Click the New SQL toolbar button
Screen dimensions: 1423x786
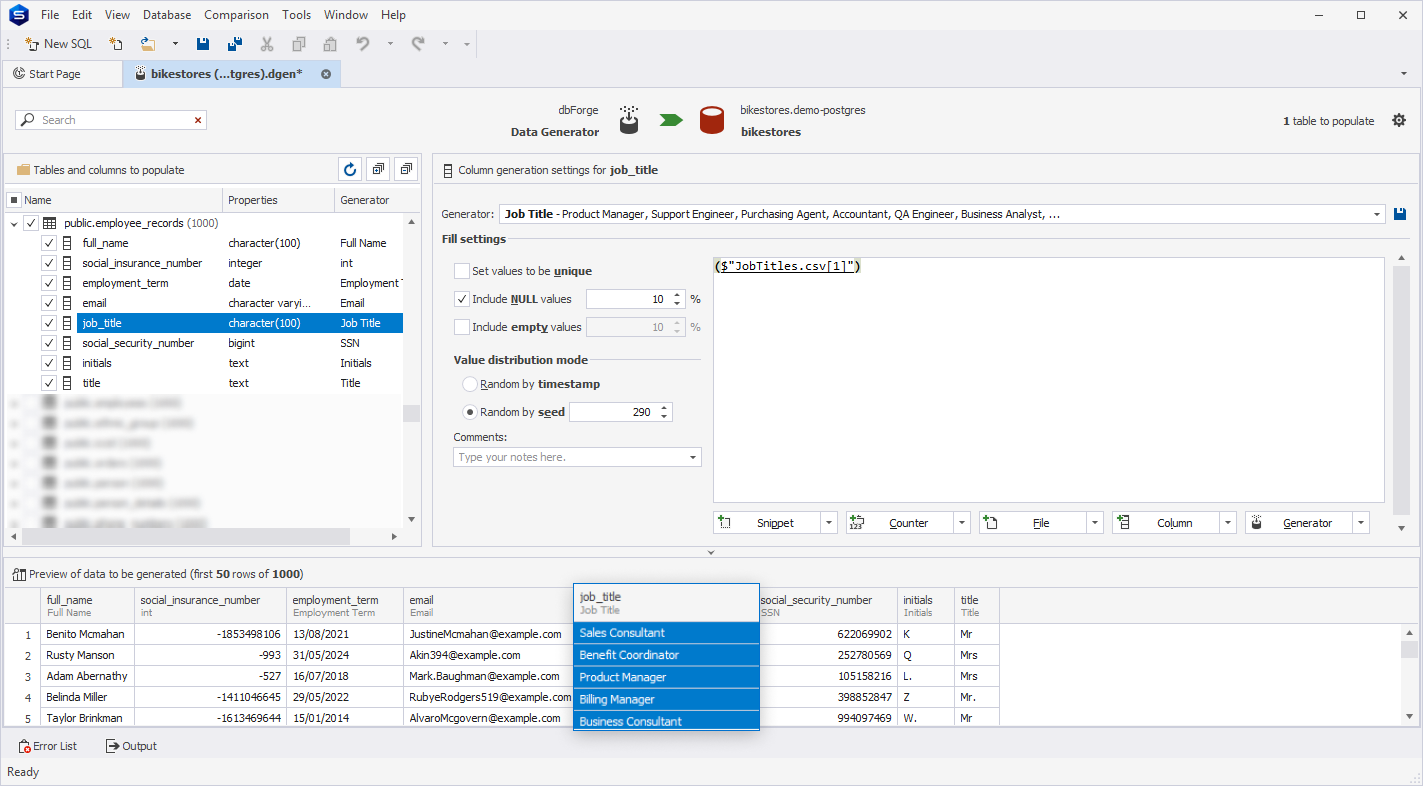tap(58, 44)
